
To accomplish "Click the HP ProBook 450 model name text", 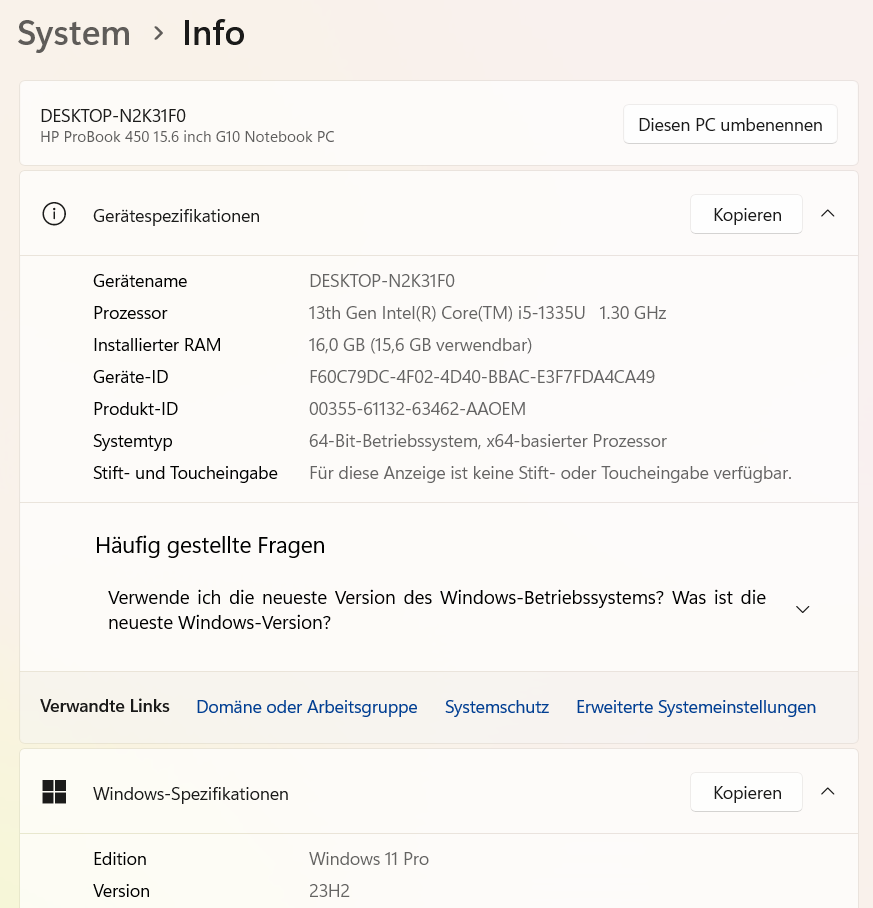I will click(x=187, y=137).
